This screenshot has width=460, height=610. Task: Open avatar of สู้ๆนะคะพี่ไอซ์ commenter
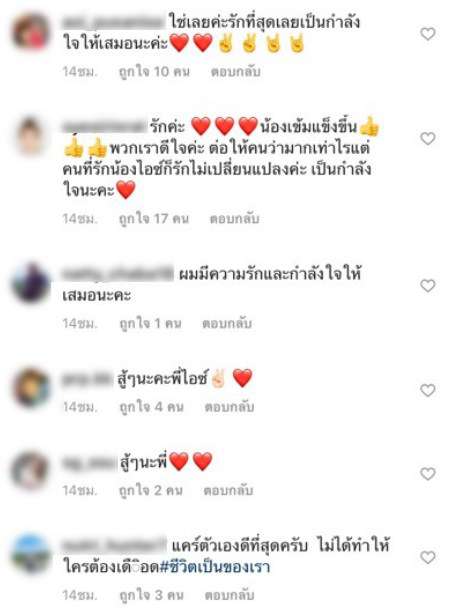31,387
